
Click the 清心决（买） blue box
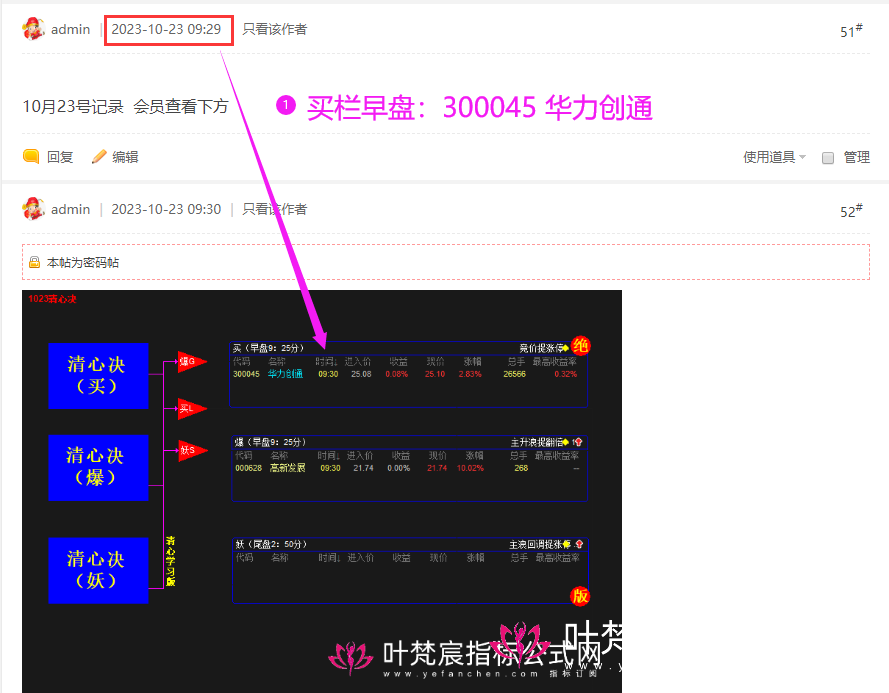point(98,375)
